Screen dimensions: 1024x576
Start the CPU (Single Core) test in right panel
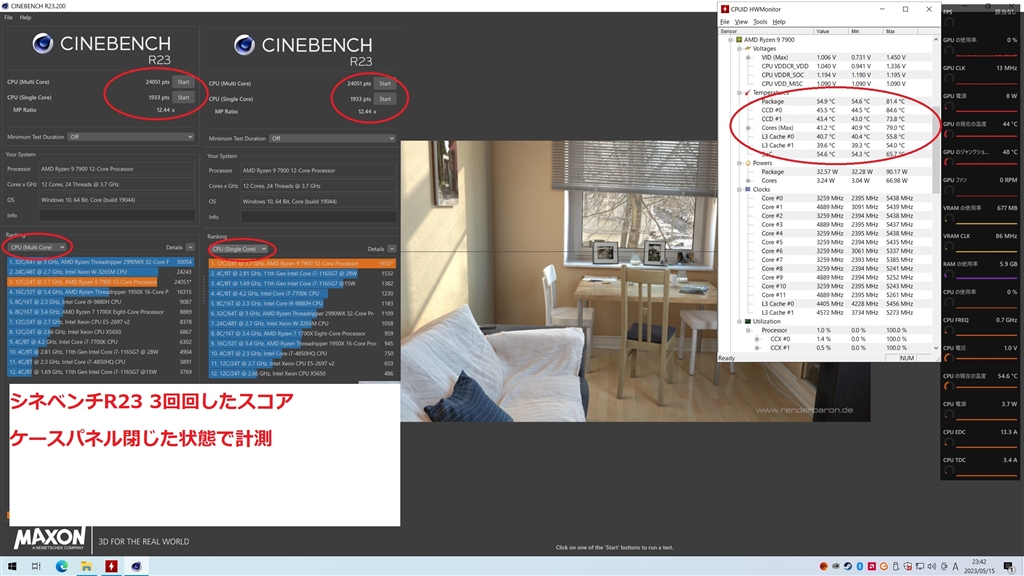coord(385,99)
